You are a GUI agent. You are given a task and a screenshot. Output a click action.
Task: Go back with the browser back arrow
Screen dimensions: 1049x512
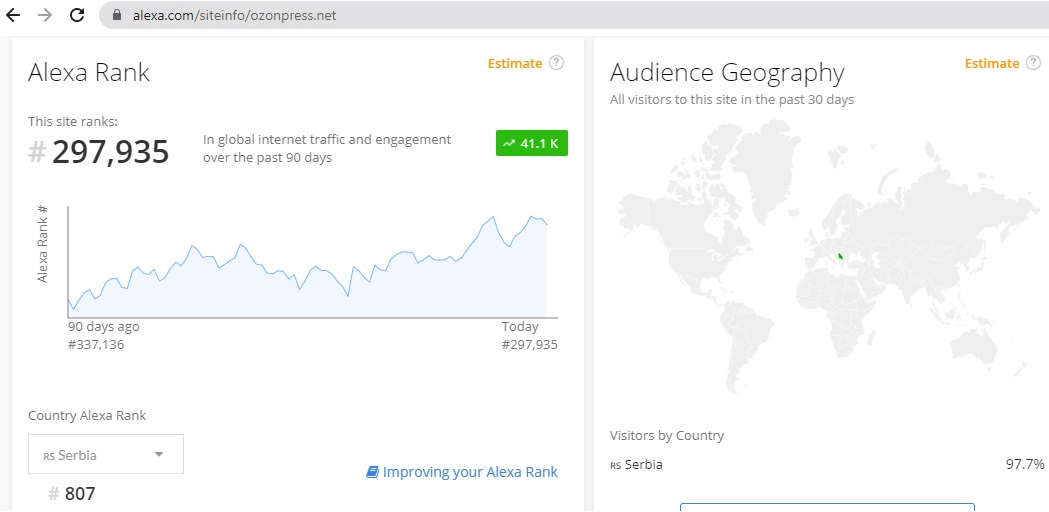pos(13,15)
